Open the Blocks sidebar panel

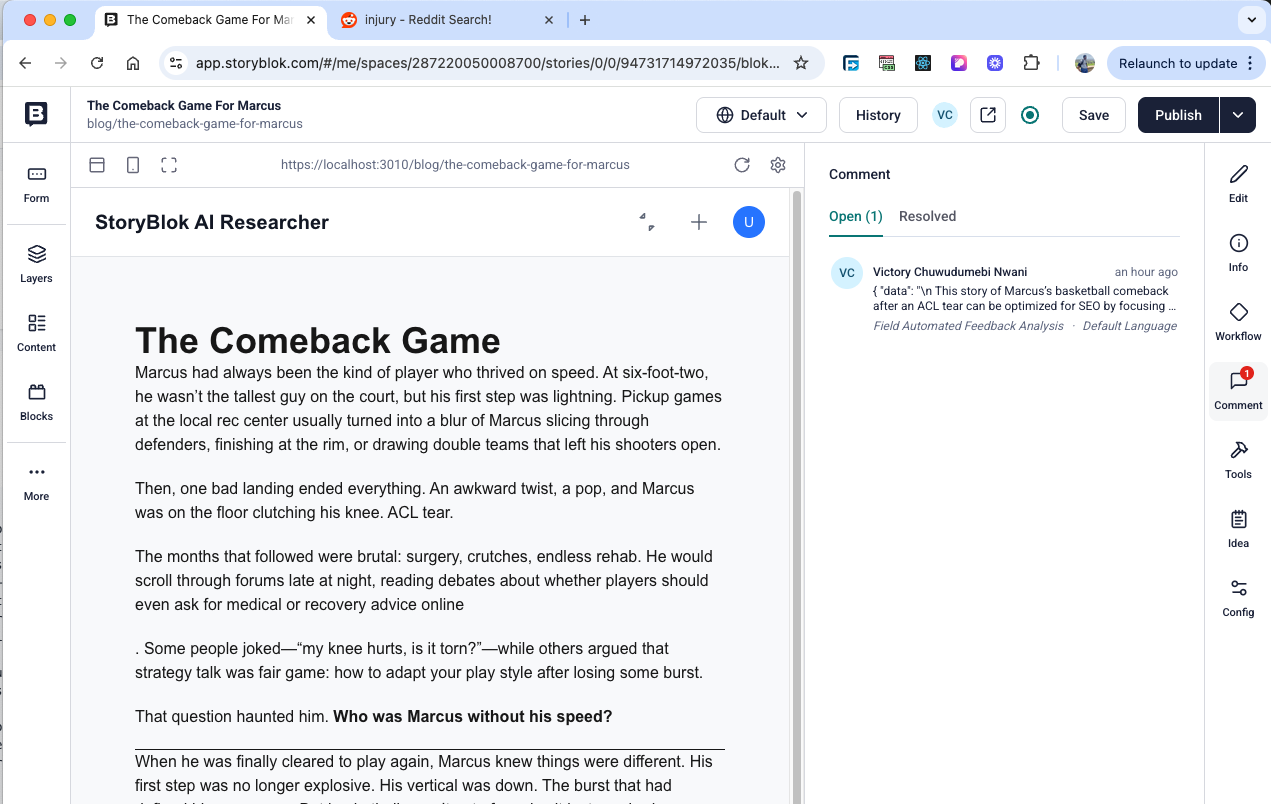tap(36, 402)
